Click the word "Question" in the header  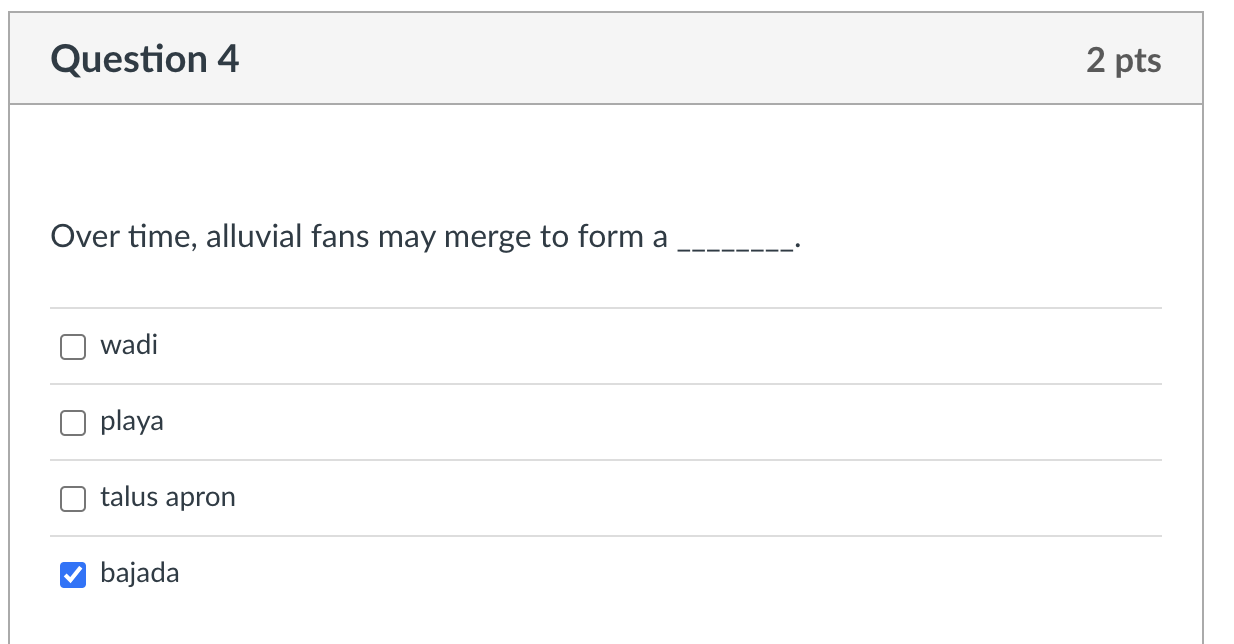[x=129, y=60]
